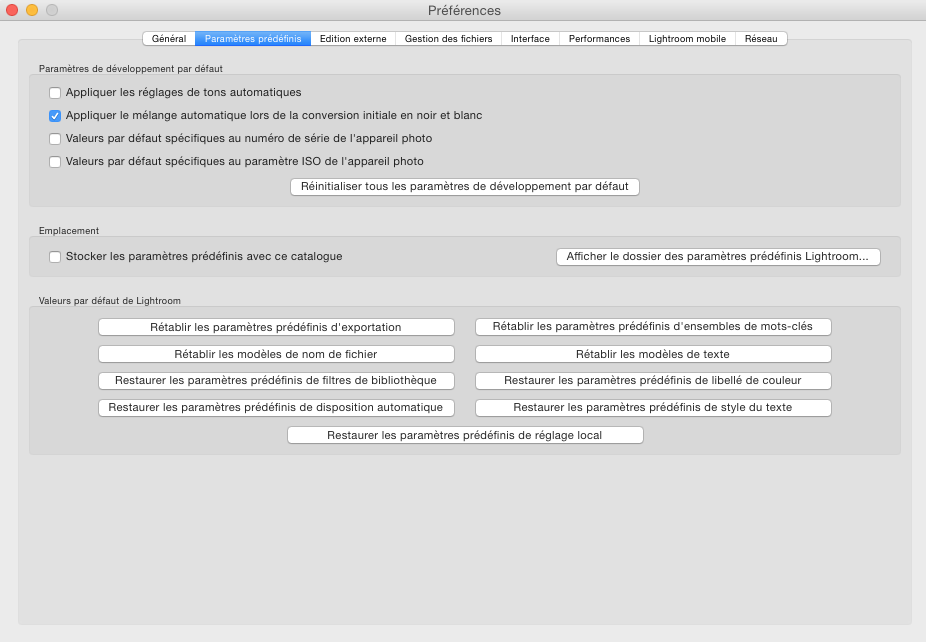The image size is (926, 642).
Task: Open the Lightroom mobile tab
Action: pos(687,38)
